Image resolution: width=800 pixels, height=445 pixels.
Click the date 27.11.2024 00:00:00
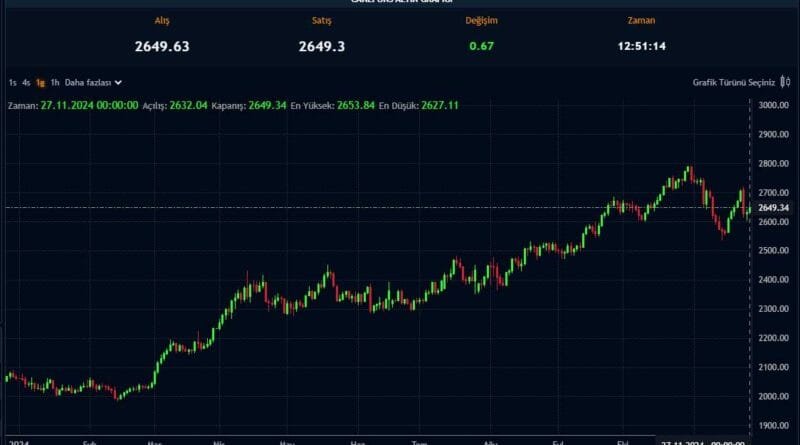pos(89,106)
